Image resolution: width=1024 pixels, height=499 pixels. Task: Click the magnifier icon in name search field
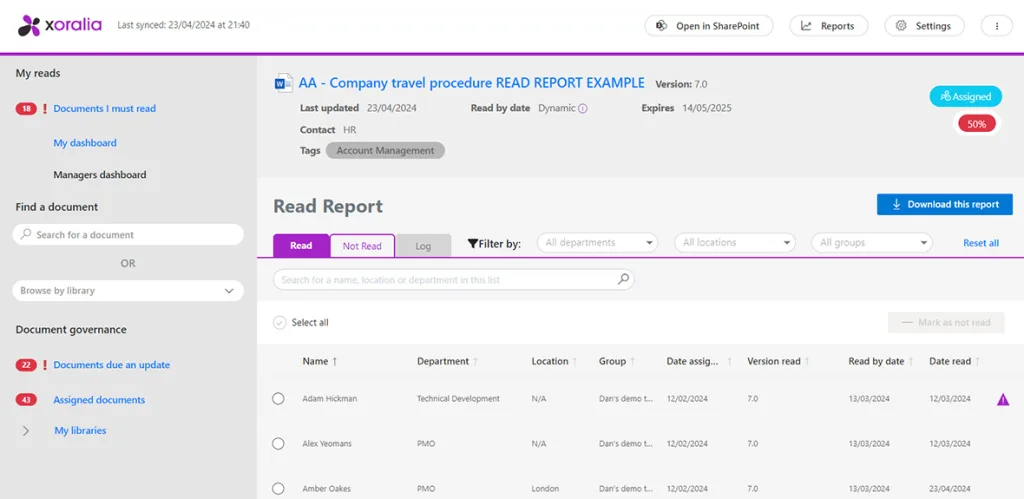coord(623,280)
